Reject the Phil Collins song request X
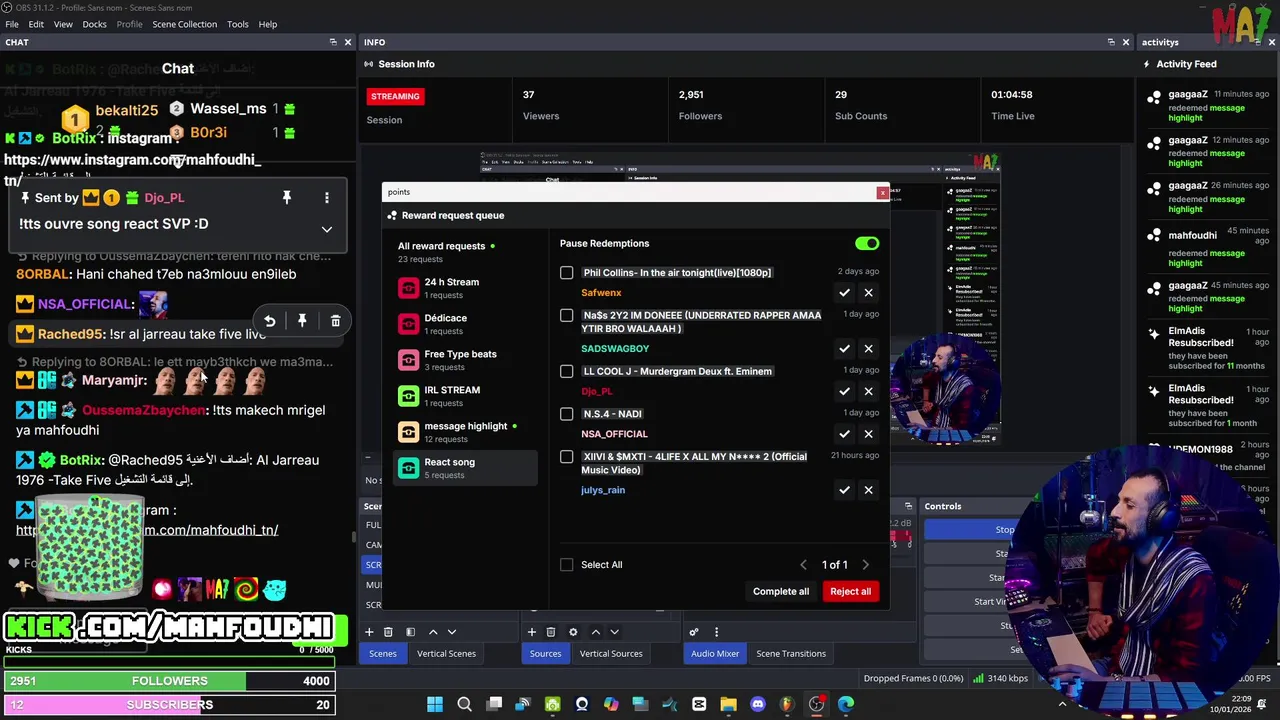 pyautogui.click(x=868, y=293)
